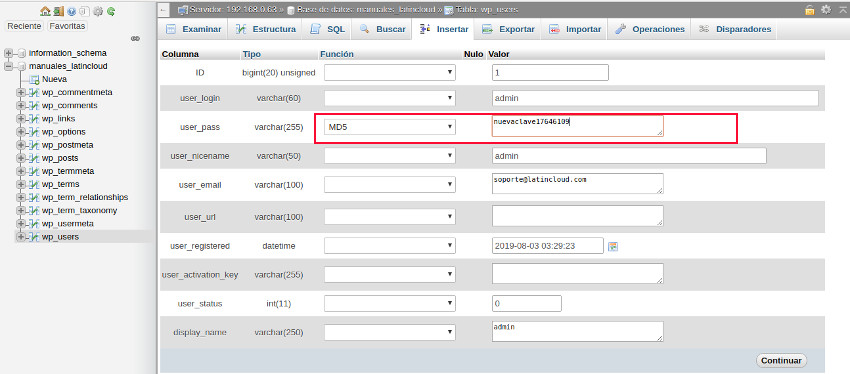Open navigation panel settings gear
The image size is (850, 374).
(98, 10)
